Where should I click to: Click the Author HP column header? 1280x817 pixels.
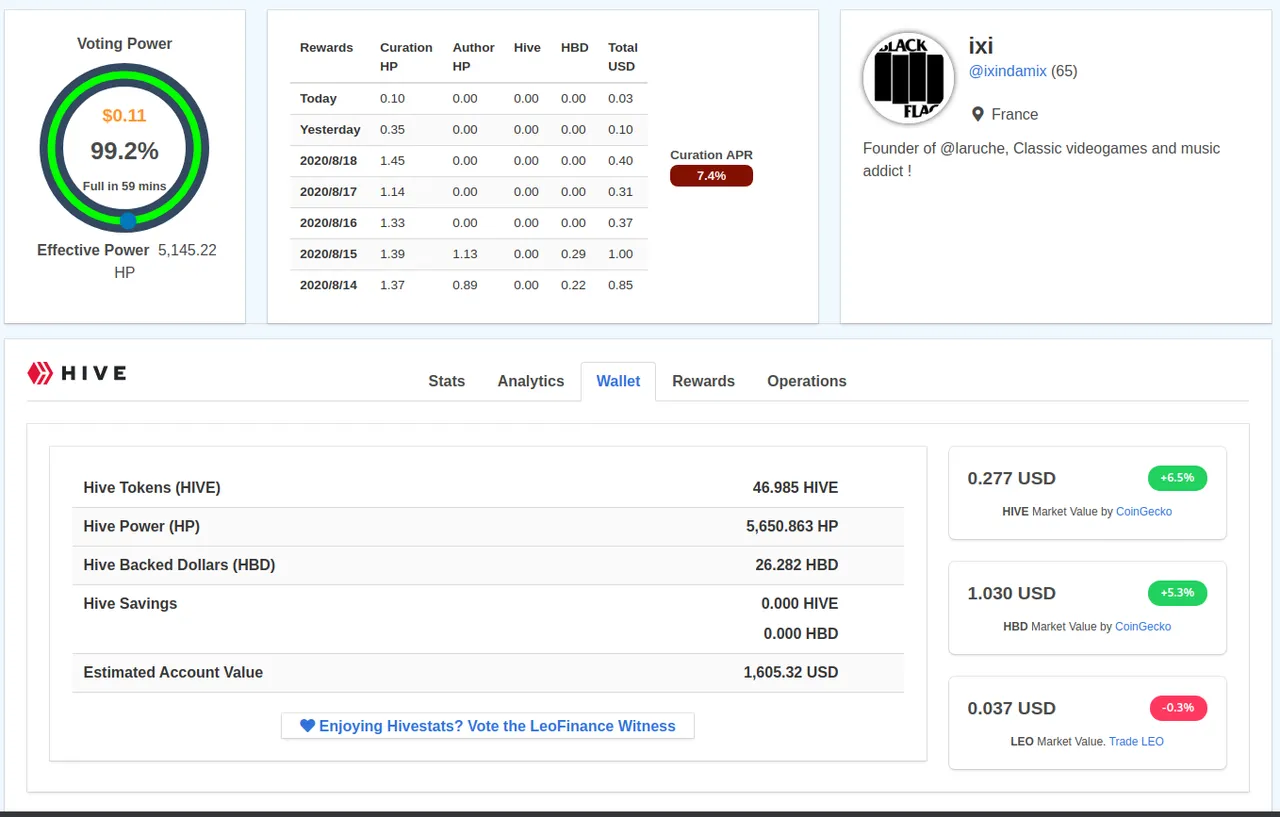[x=473, y=57]
